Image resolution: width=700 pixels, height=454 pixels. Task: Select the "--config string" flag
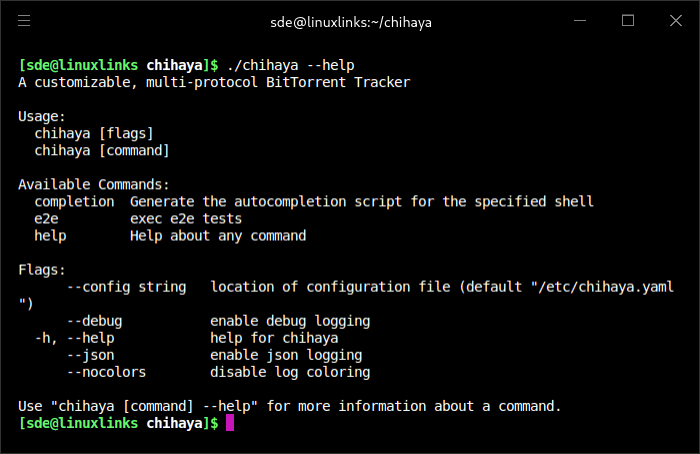[x=126, y=287]
